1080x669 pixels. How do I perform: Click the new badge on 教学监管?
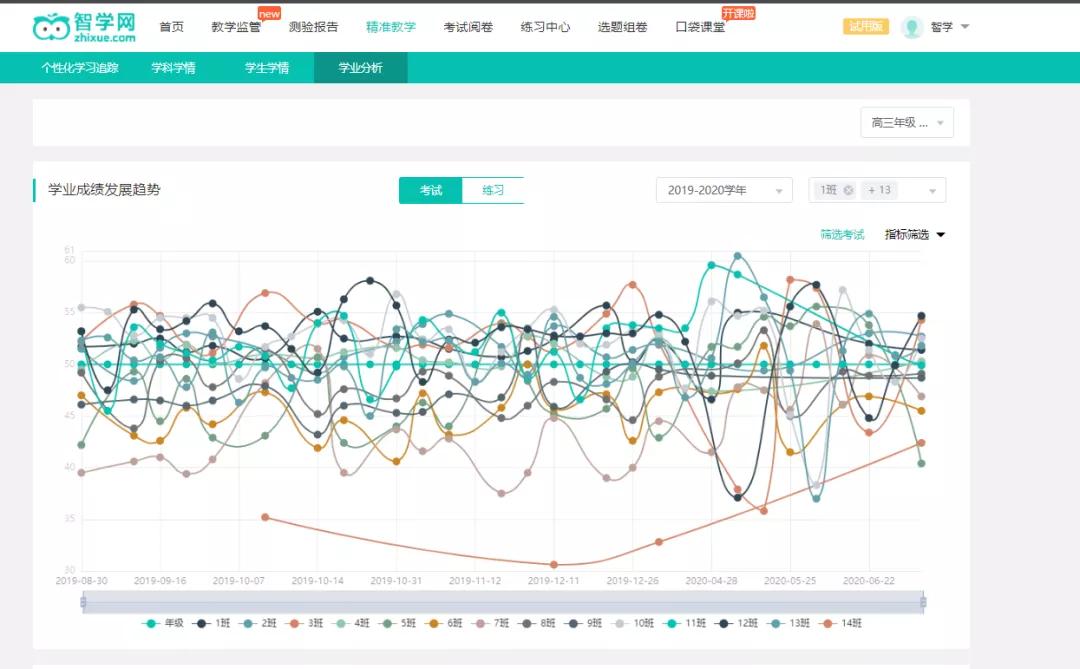(x=268, y=13)
